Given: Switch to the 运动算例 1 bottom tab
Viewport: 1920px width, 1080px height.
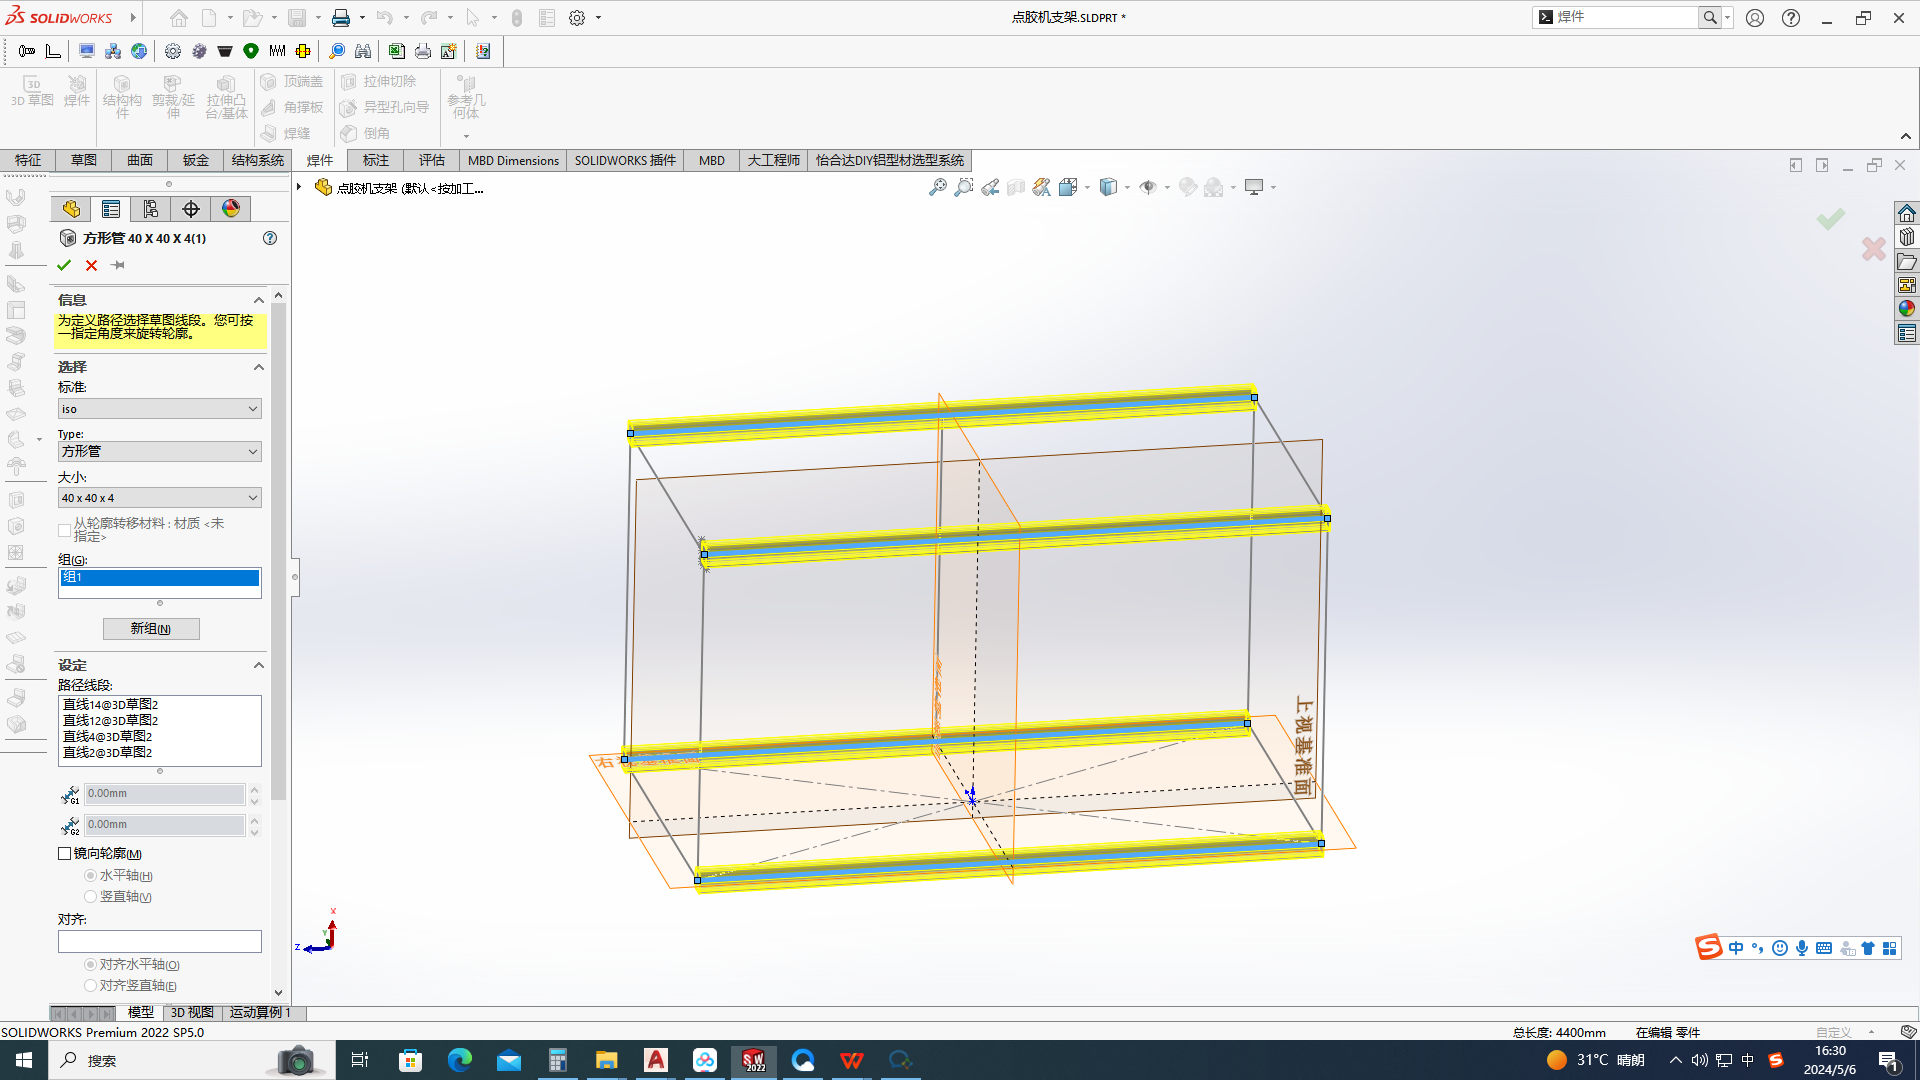Looking at the screenshot, I should tap(260, 1012).
